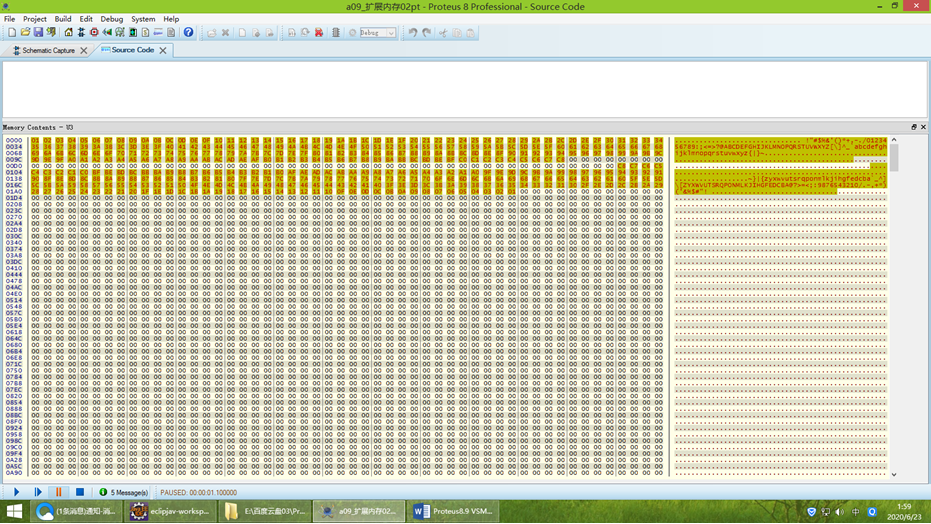The width and height of the screenshot is (931, 524).
Task: Switch to the Schematic Capture tab
Action: (47, 50)
